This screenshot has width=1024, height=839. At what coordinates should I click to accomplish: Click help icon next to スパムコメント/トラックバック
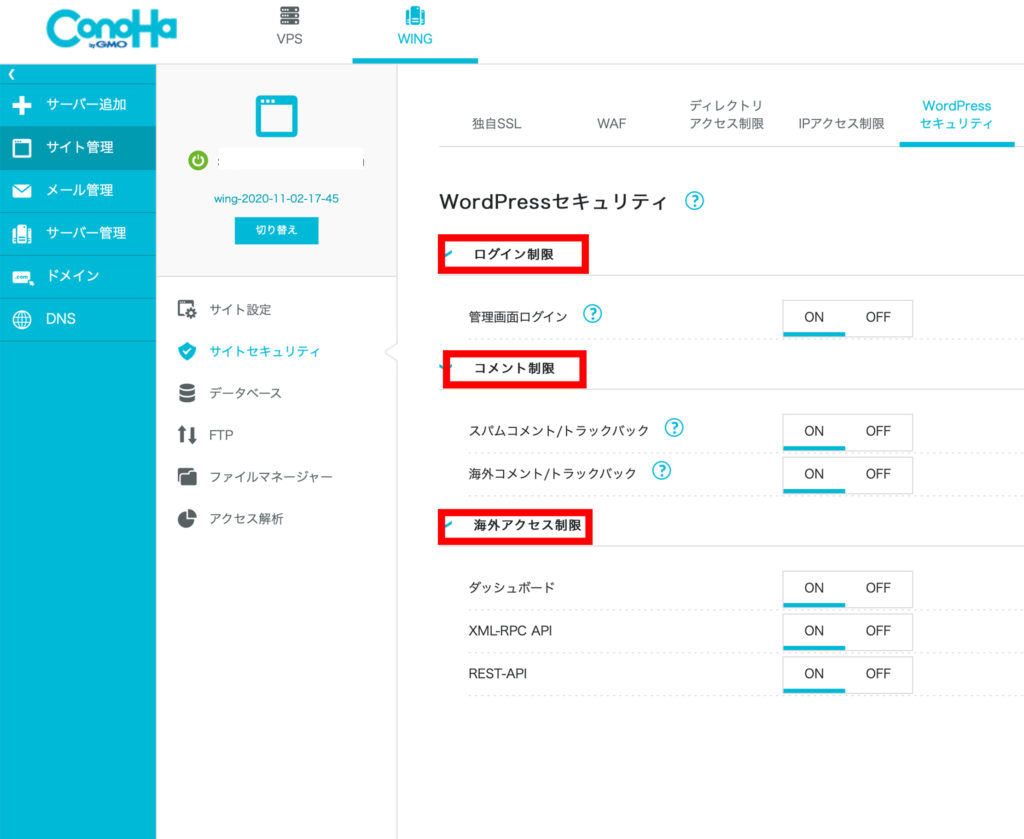click(674, 428)
